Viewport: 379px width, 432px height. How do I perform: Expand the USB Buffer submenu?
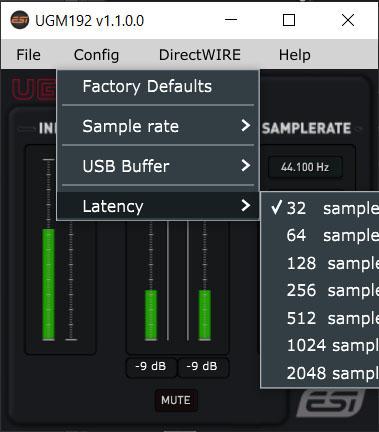158,166
